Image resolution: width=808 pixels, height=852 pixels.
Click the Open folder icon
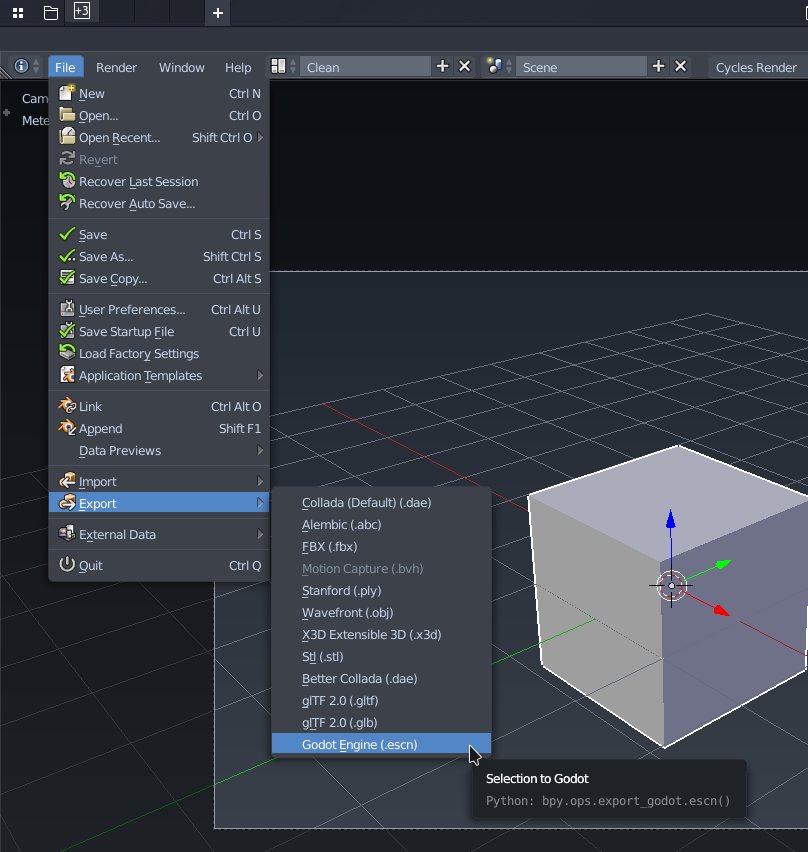(x=67, y=115)
